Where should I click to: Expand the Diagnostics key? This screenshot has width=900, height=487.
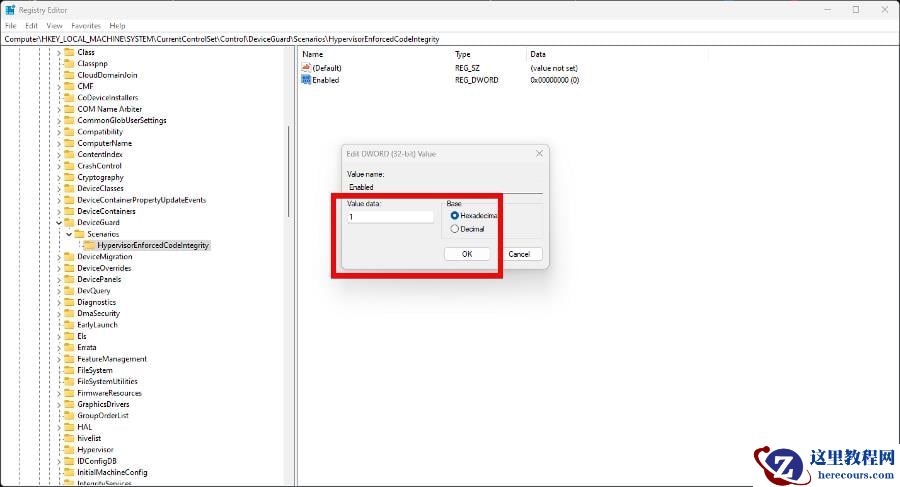click(x=59, y=302)
